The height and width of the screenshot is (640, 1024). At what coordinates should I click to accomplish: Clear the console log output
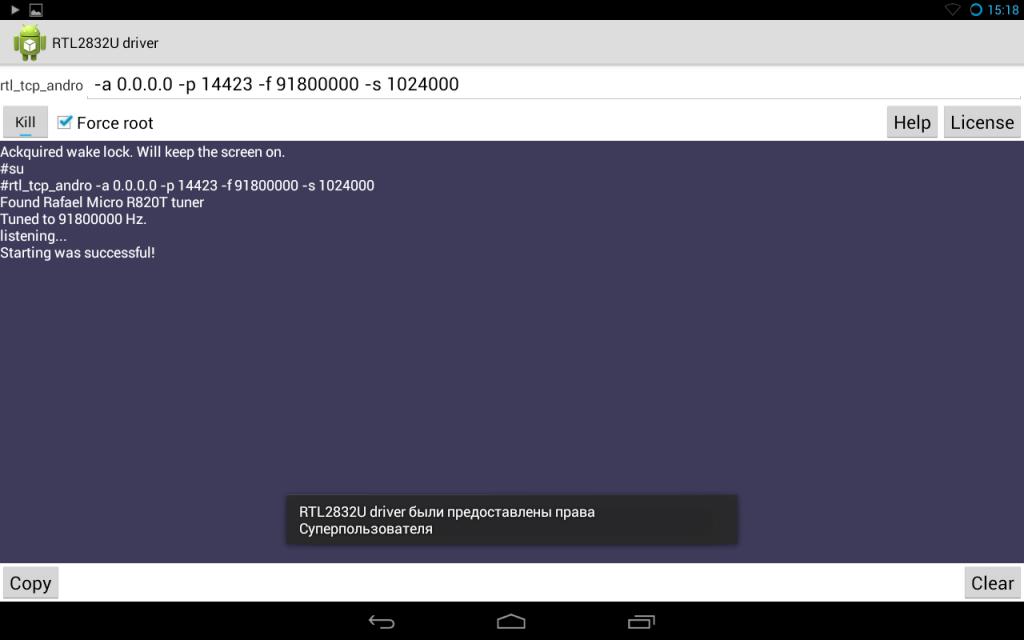click(x=992, y=583)
